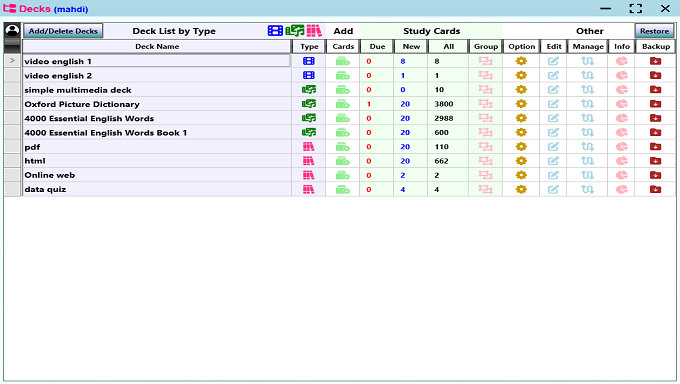Add cards to Oxford Picture Dictionary deck
Viewport: 680px width, 384px height.
pos(343,104)
